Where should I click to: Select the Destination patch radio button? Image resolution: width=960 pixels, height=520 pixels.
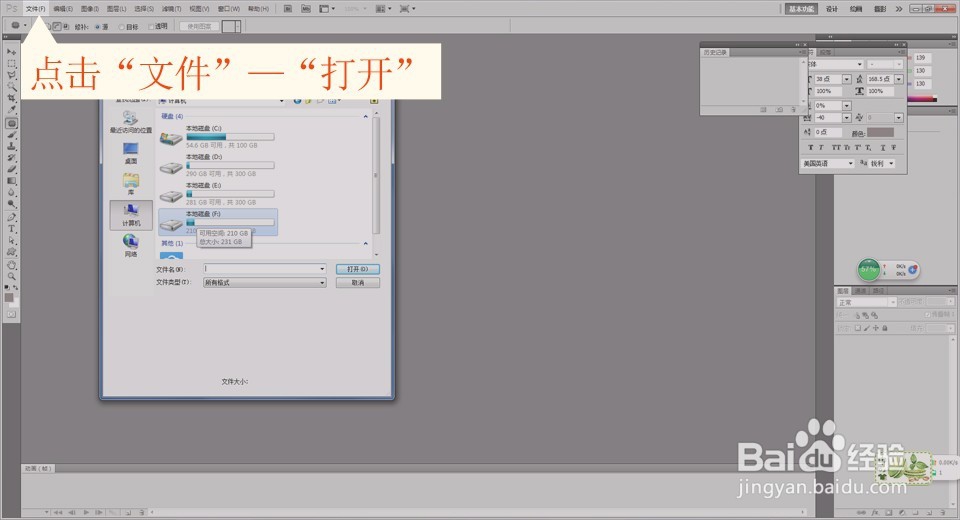pyautogui.click(x=121, y=27)
